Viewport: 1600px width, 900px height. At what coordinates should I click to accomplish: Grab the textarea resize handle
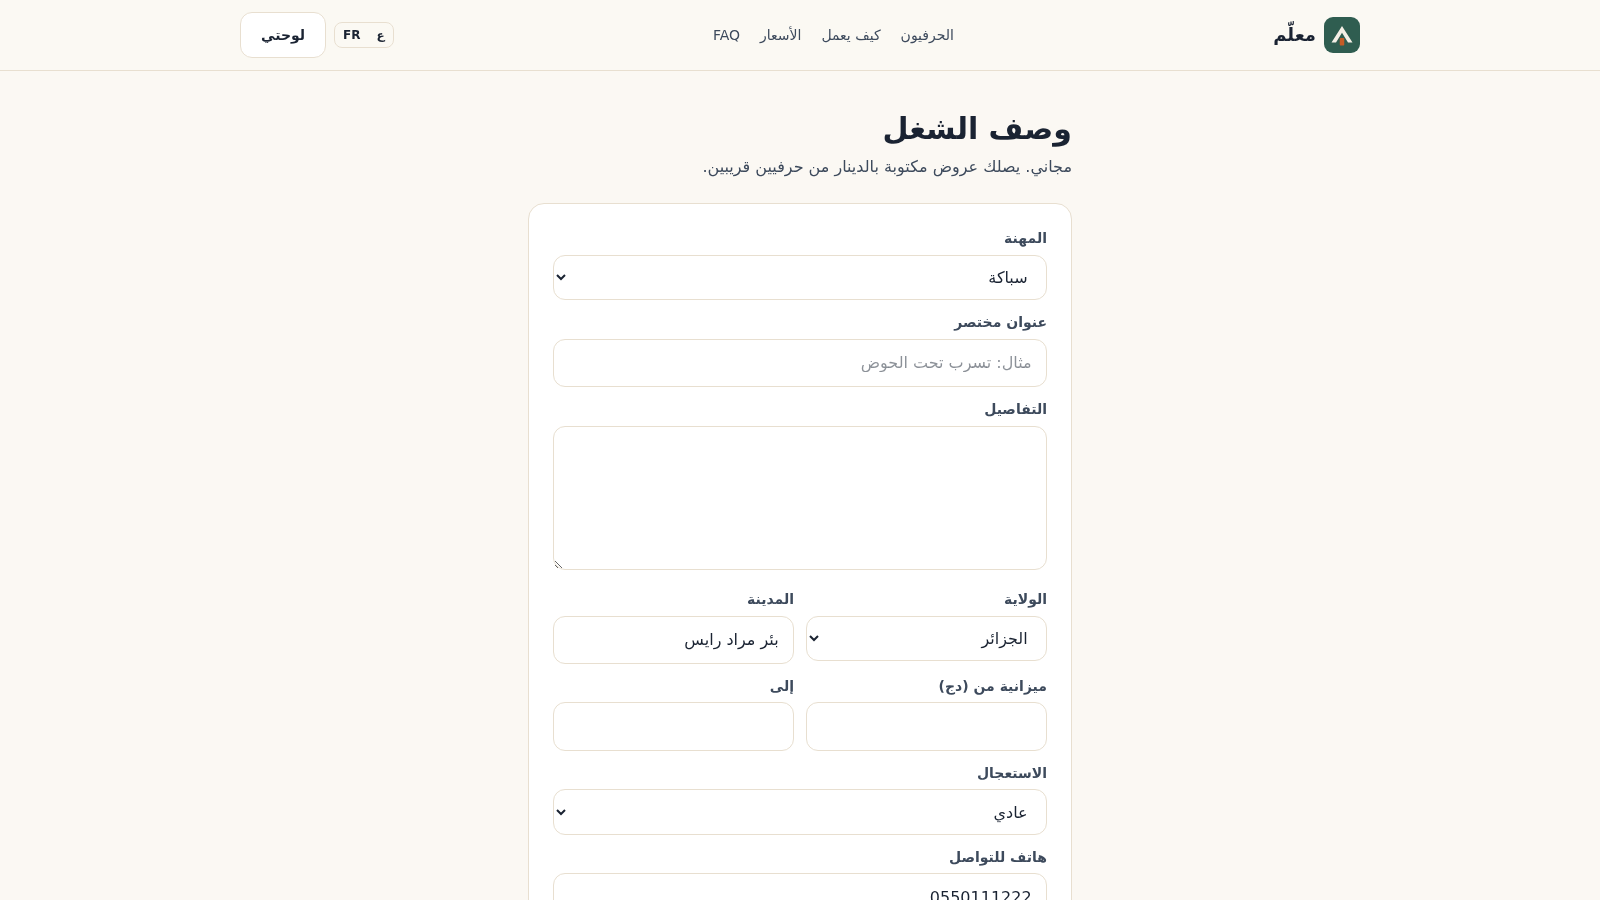coord(558,564)
